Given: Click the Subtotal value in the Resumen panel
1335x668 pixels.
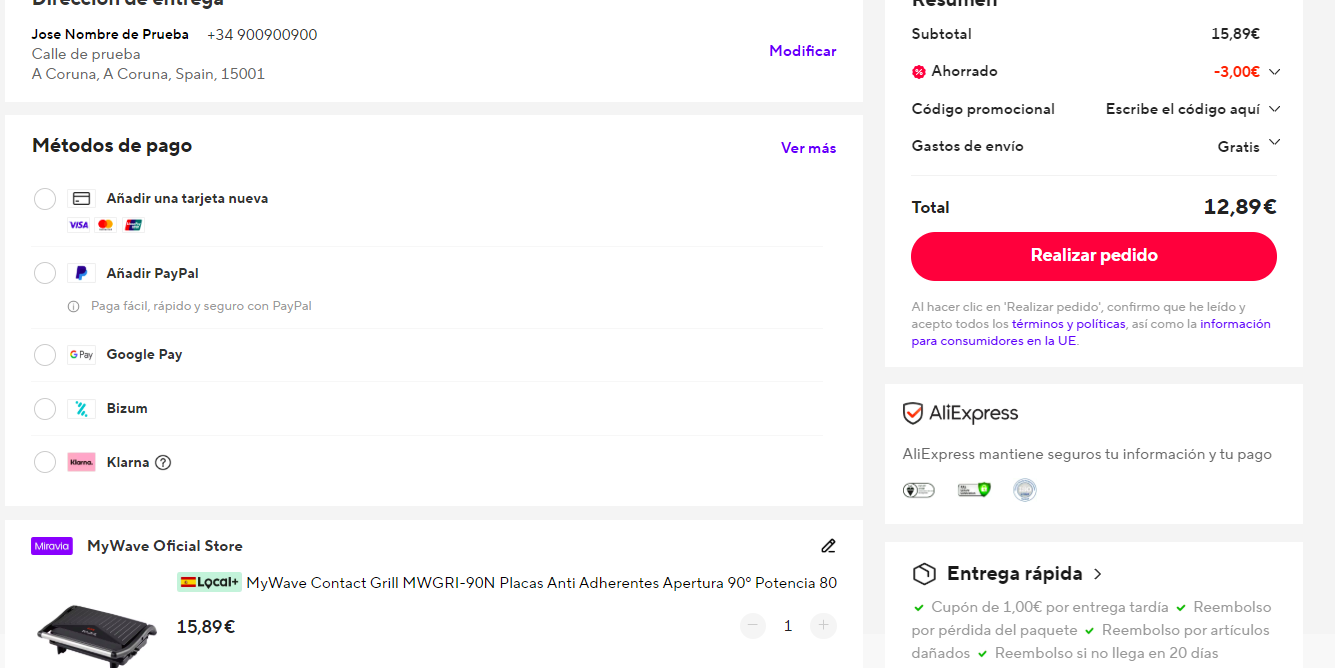Looking at the screenshot, I should pos(1235,34).
